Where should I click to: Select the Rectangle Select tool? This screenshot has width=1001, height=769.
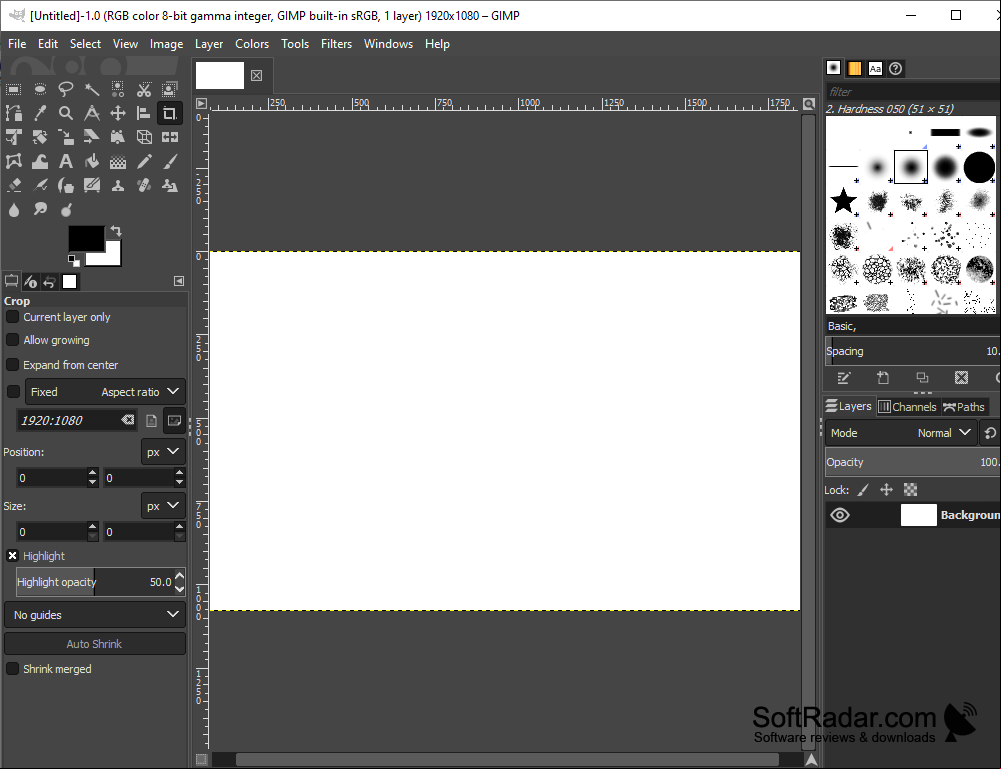(x=13, y=89)
